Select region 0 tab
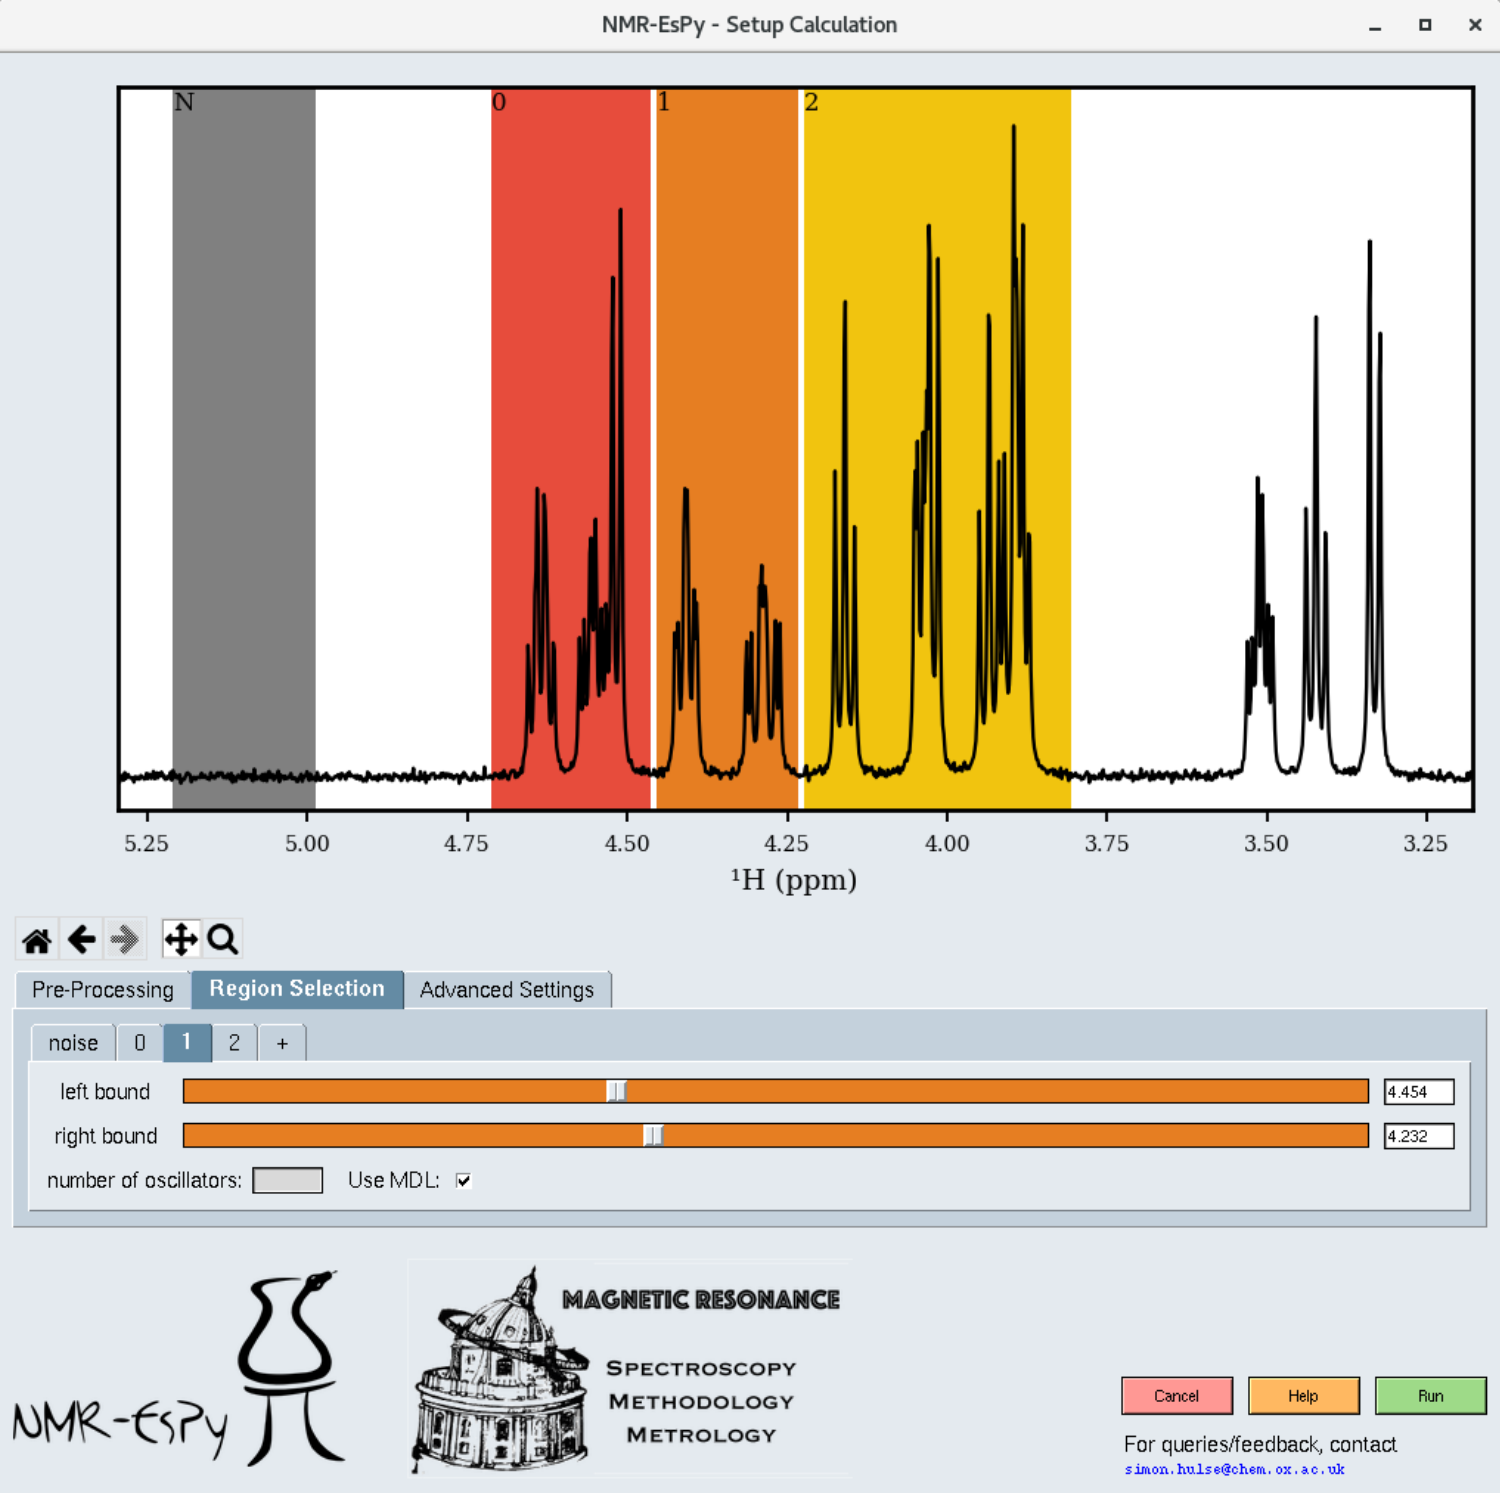Viewport: 1500px width, 1493px height. pyautogui.click(x=140, y=1043)
